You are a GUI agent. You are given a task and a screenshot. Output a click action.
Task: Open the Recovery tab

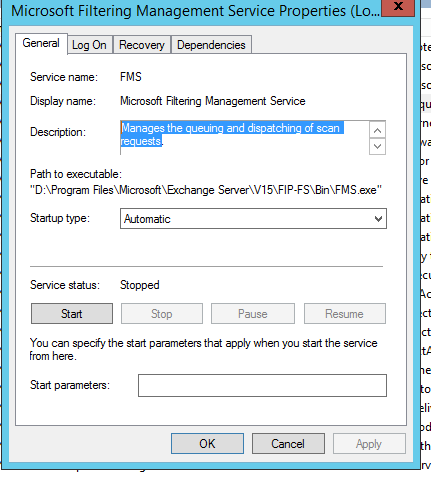(142, 45)
